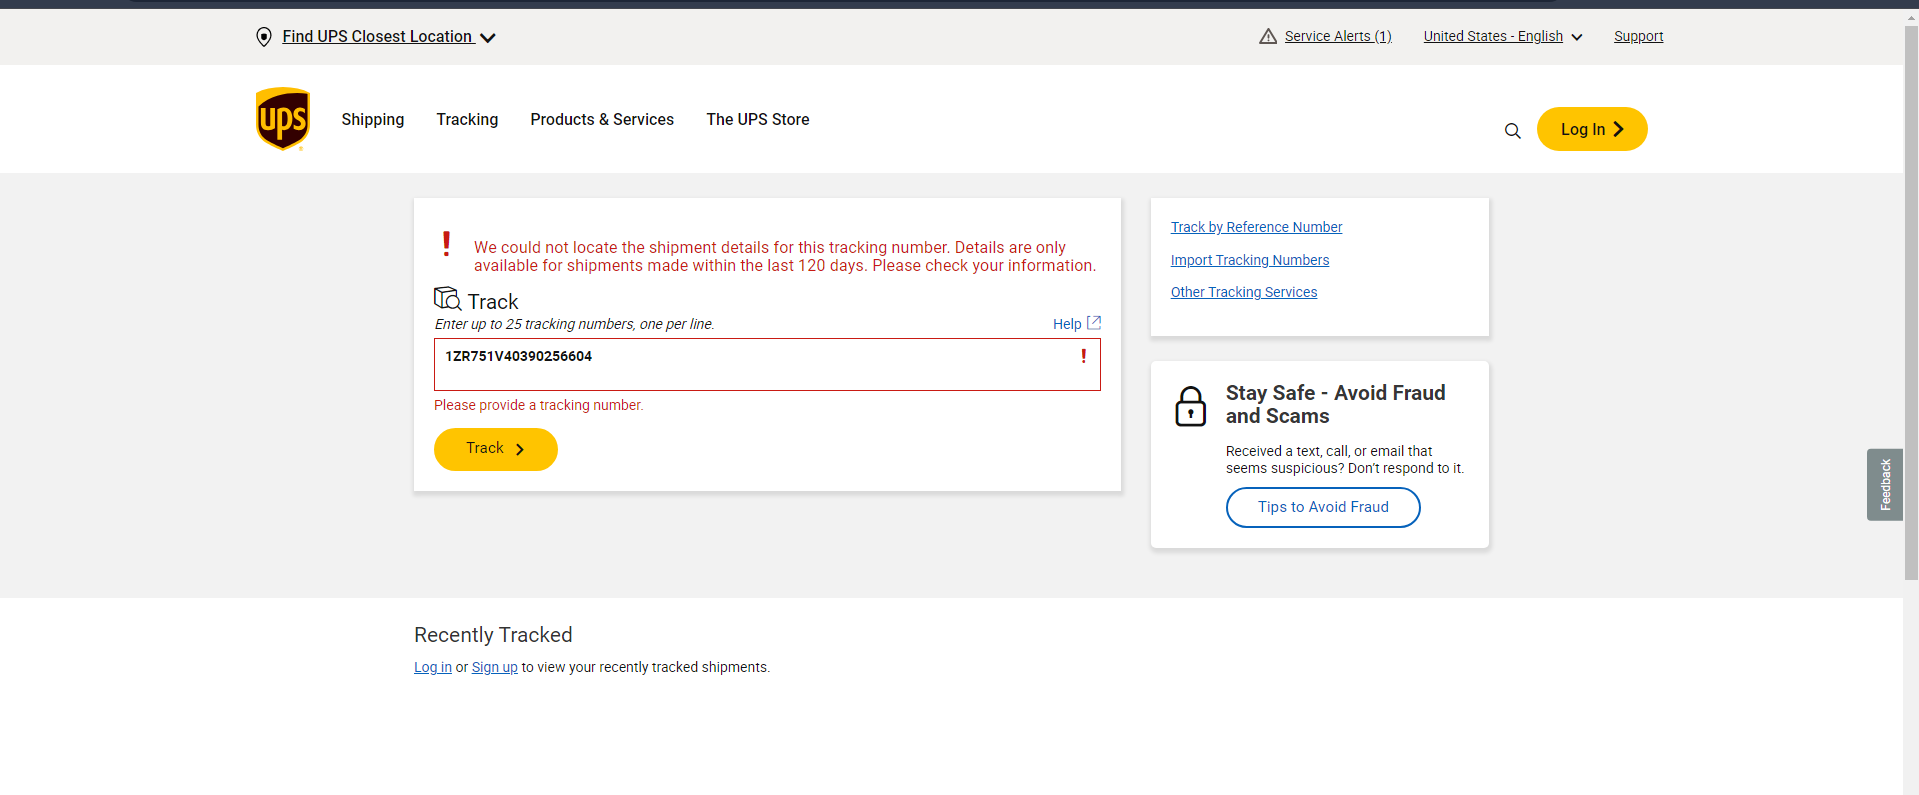
Task: Click the yellow Log In button
Action: click(1592, 129)
